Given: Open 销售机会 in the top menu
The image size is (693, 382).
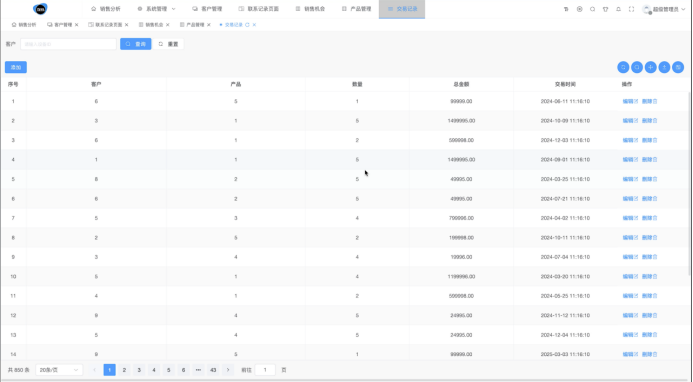Looking at the screenshot, I should point(310,9).
